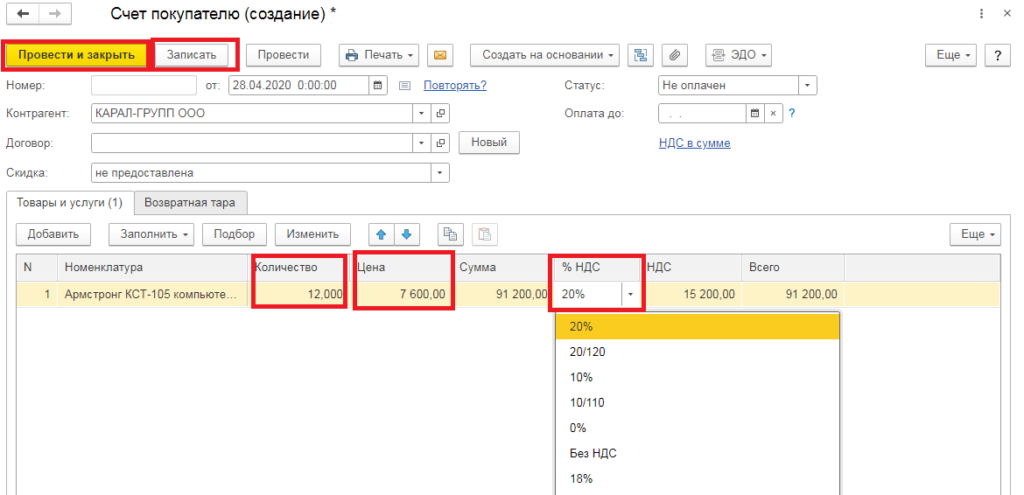Viewport: 1024px width, 495px height.
Task: Click the Провести button
Action: click(283, 56)
